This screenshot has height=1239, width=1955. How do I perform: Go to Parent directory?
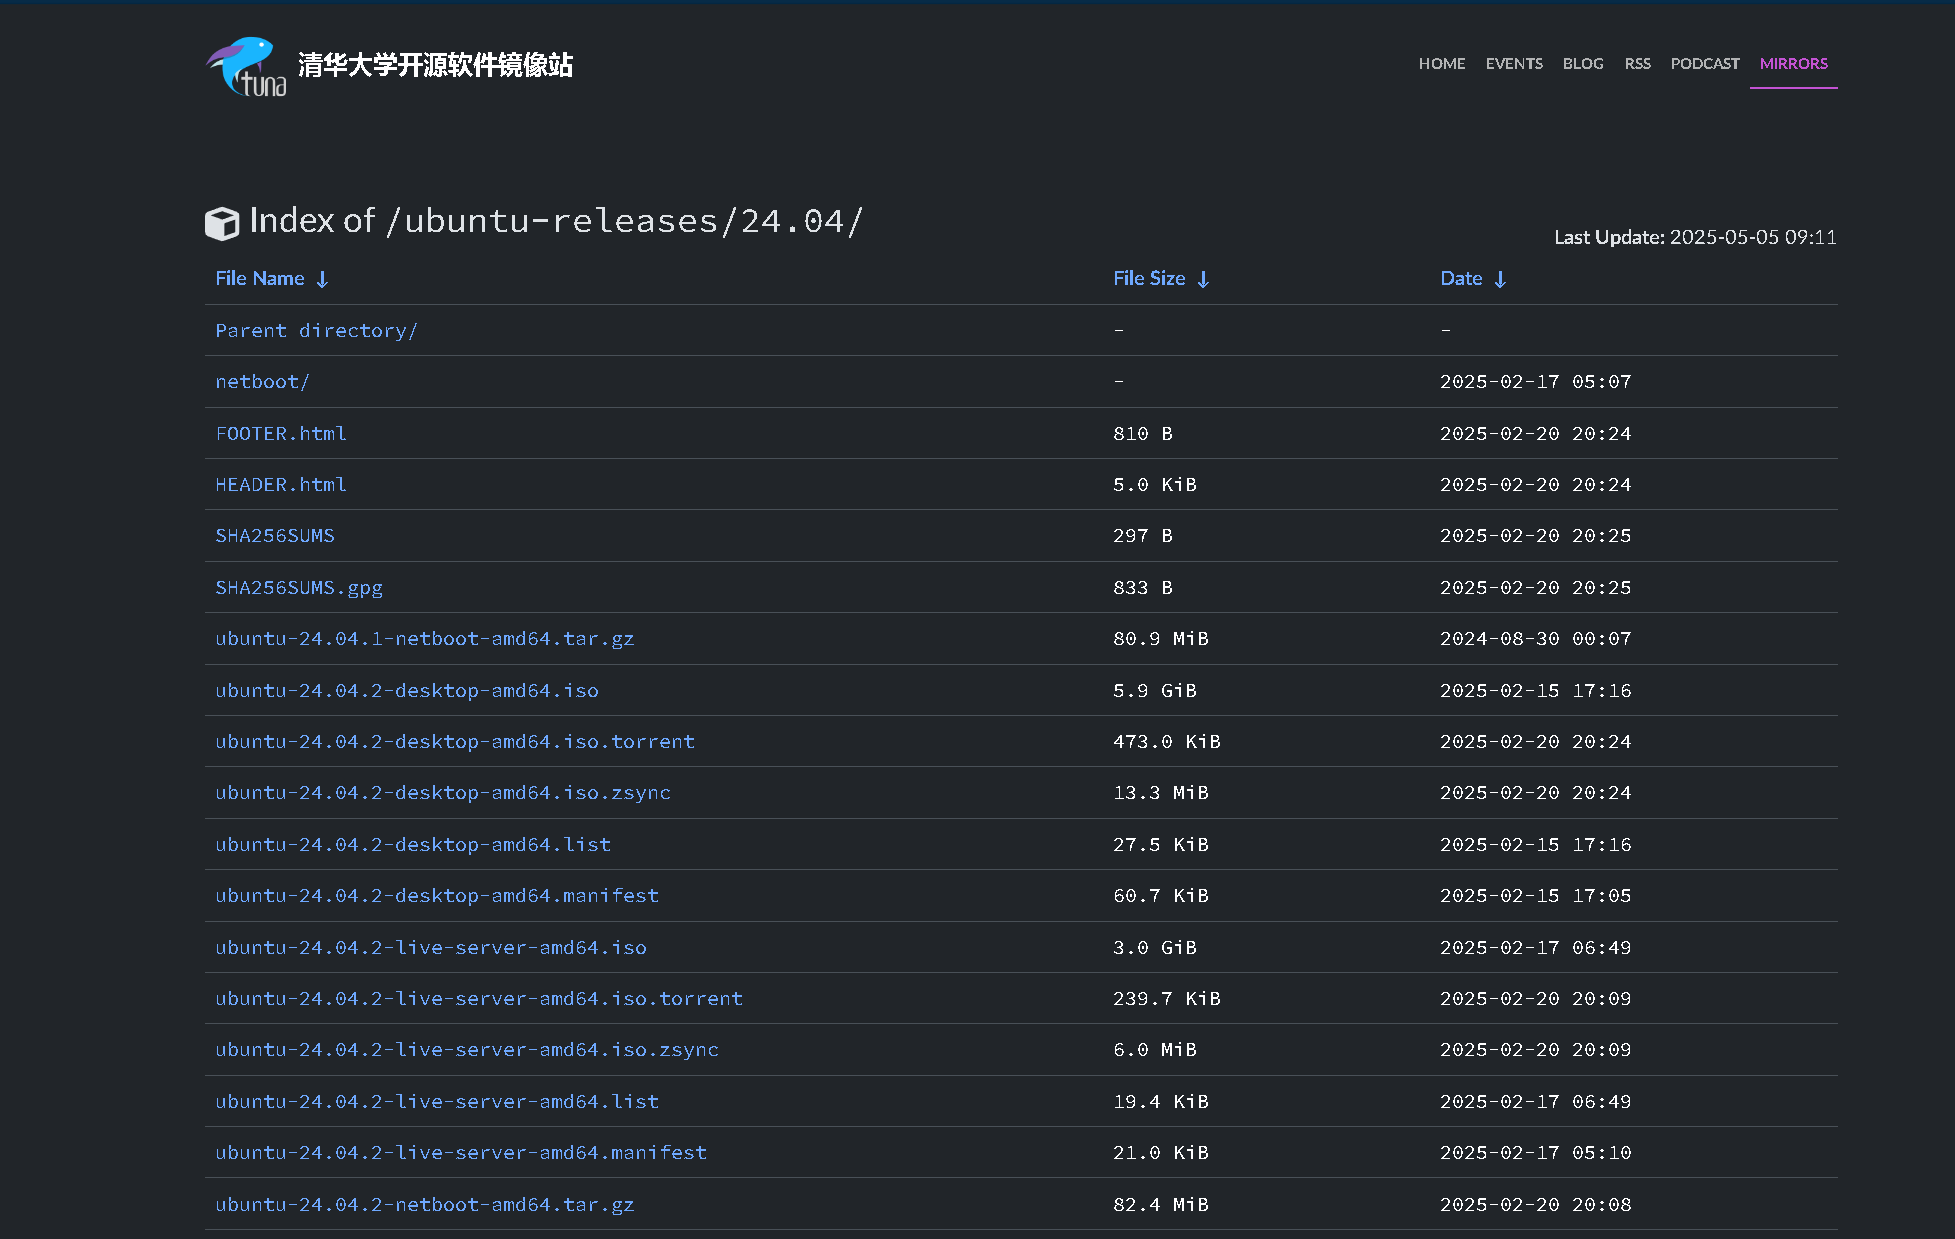click(316, 331)
